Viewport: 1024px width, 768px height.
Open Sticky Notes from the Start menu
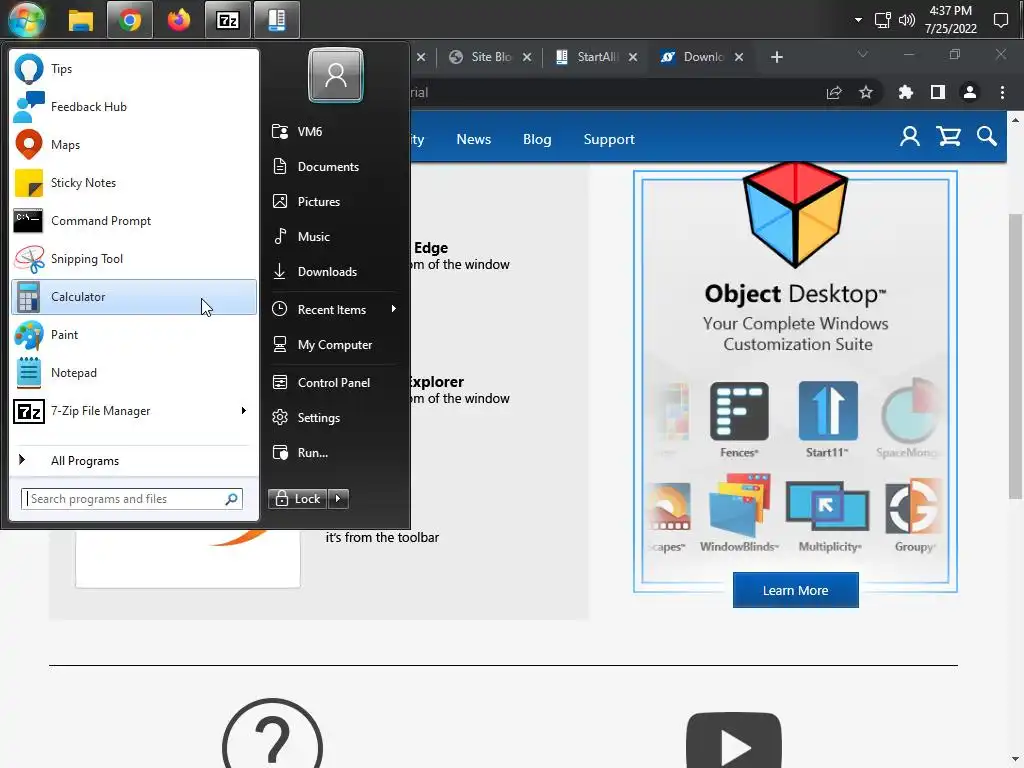[134, 183]
